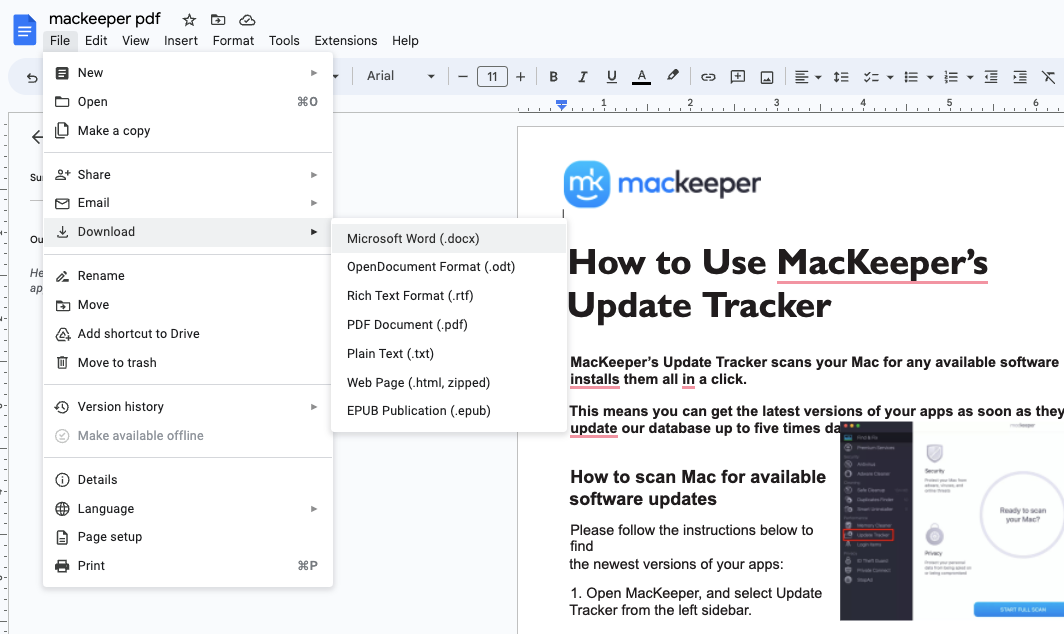The height and width of the screenshot is (634, 1064).
Task: Increase font size with plus button
Action: 520,77
